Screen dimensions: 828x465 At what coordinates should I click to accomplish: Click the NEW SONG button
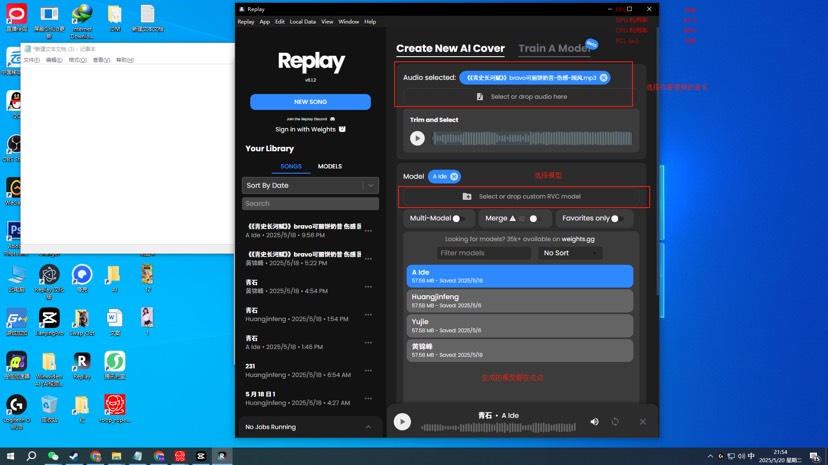(310, 102)
